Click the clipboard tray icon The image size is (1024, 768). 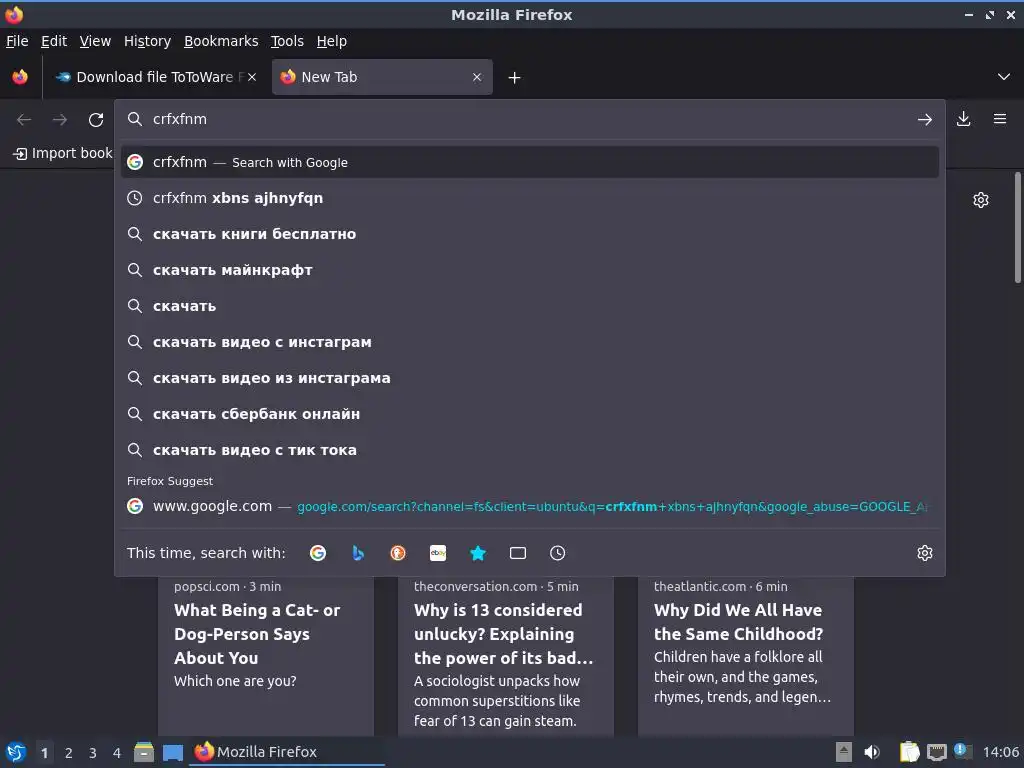pos(909,752)
